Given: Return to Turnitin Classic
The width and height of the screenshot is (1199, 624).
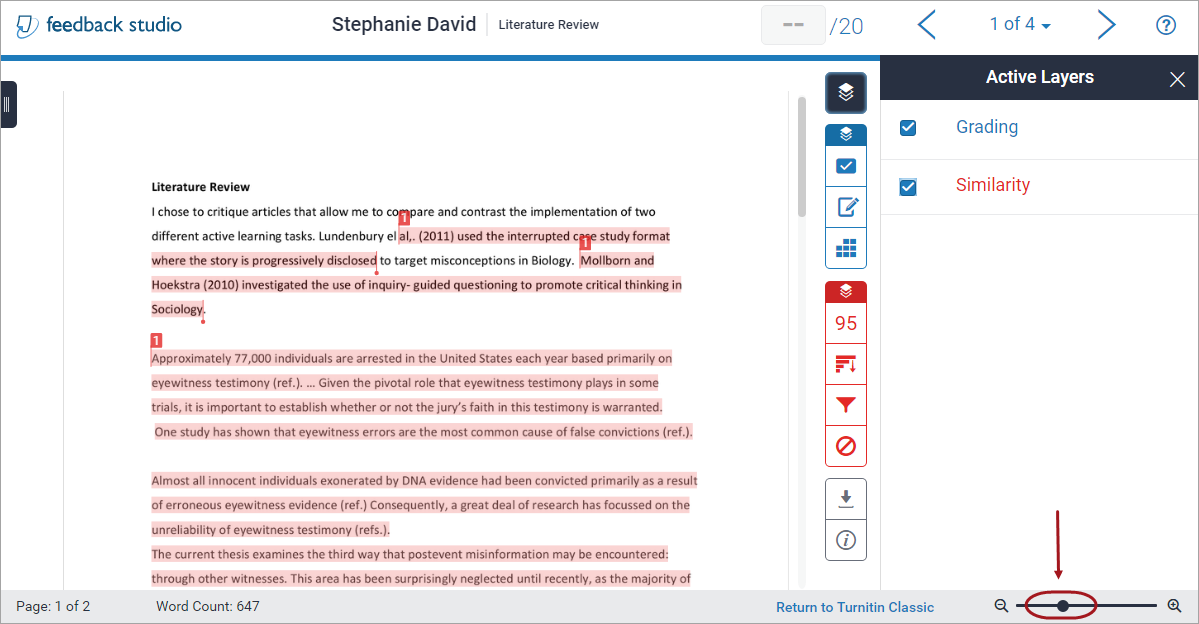Looking at the screenshot, I should tap(855, 607).
